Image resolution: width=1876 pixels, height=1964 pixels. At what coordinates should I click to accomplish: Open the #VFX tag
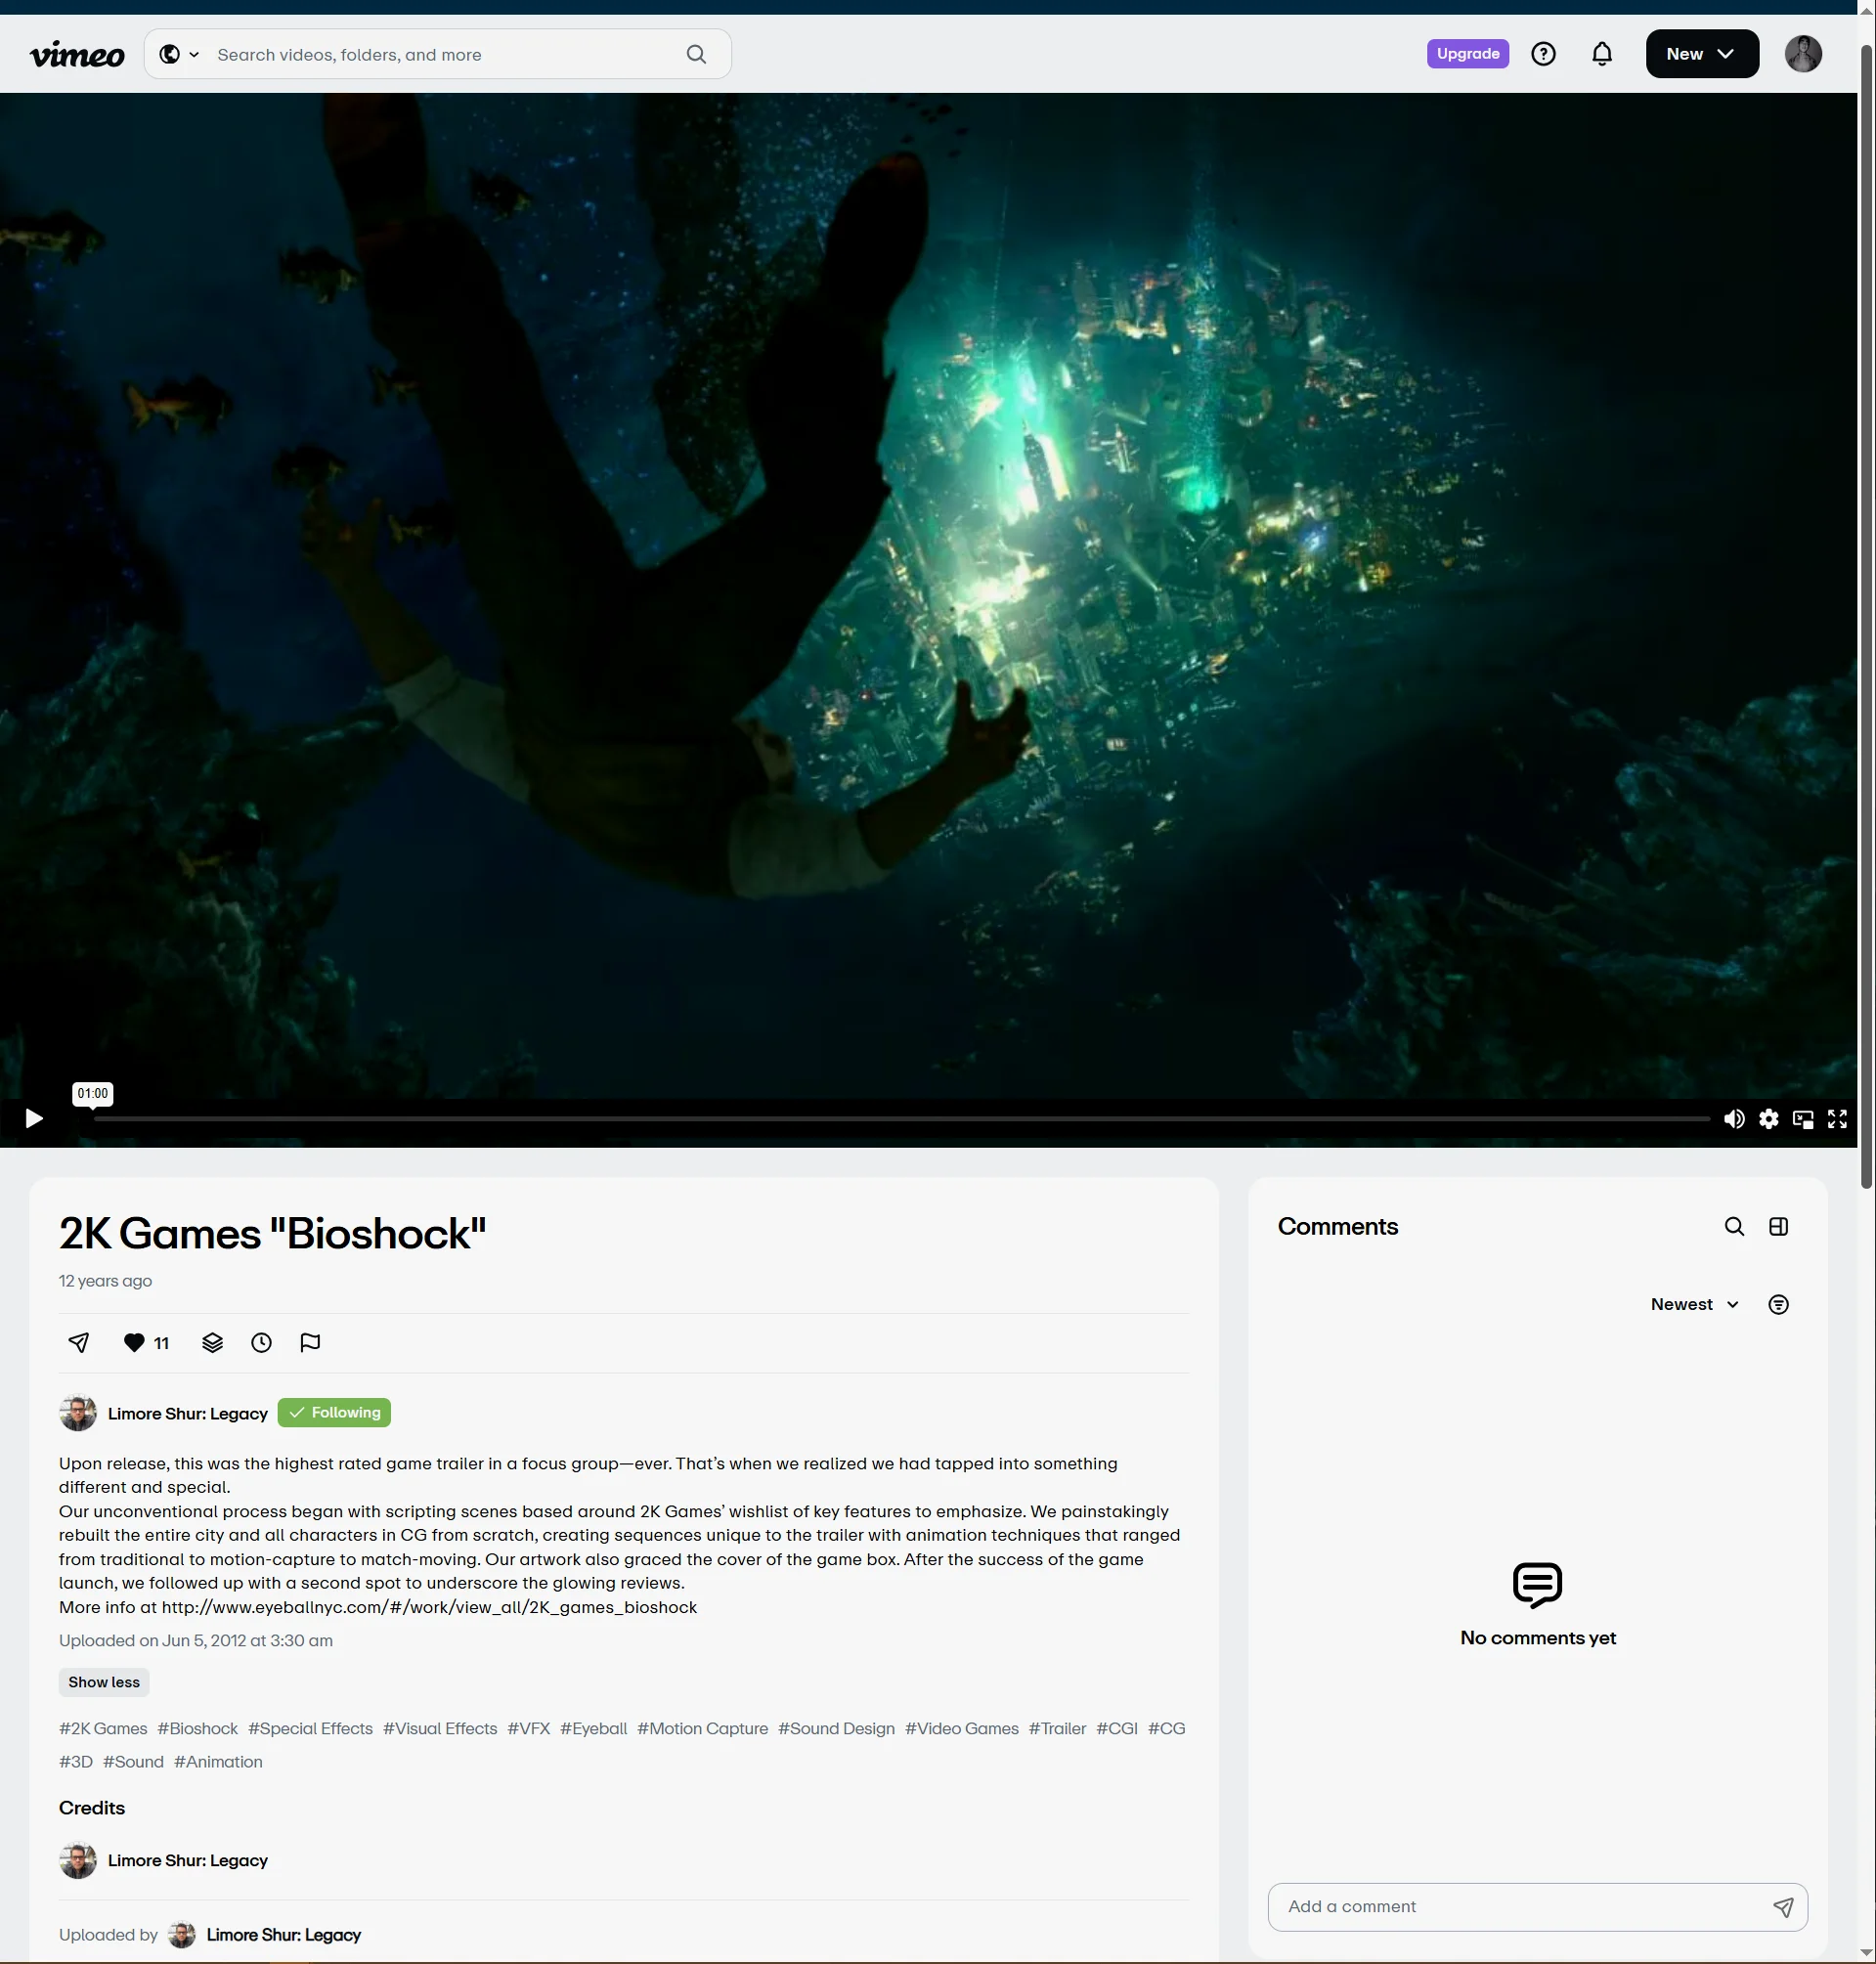[529, 1728]
